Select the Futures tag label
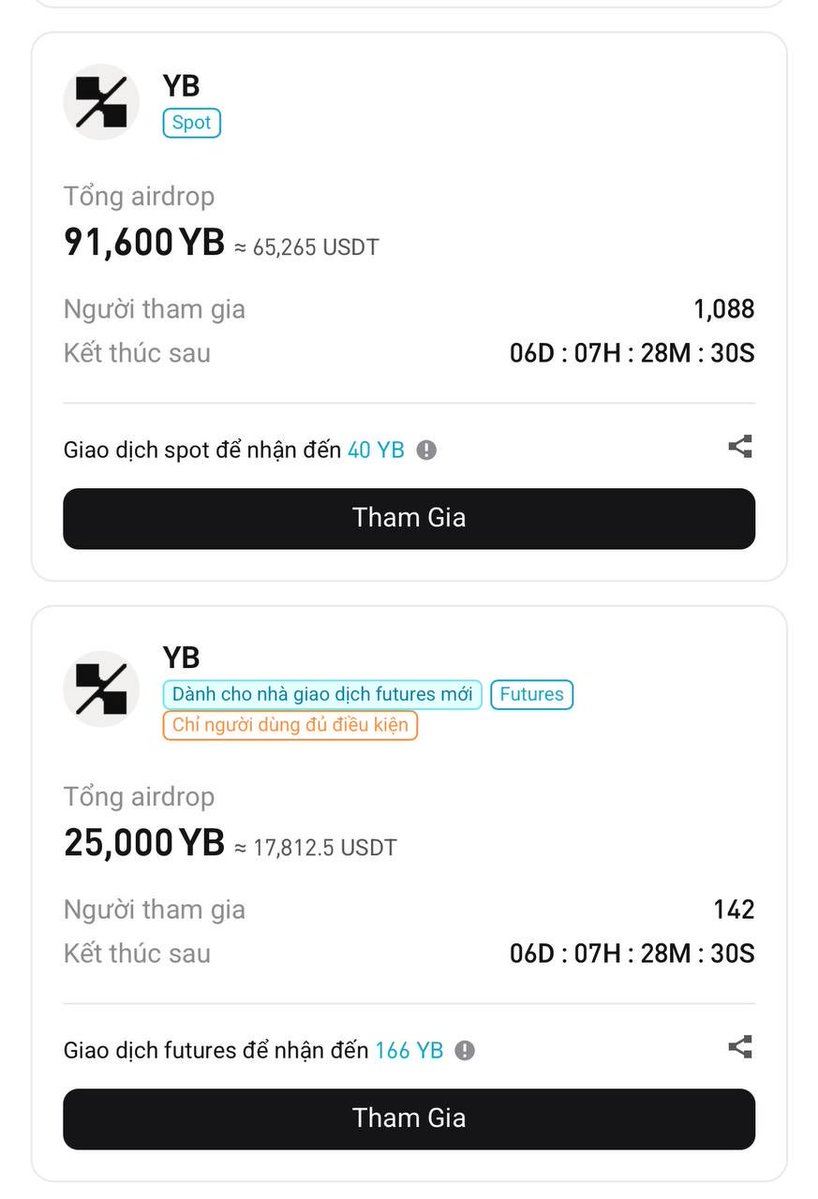The width and height of the screenshot is (818, 1199). [531, 694]
